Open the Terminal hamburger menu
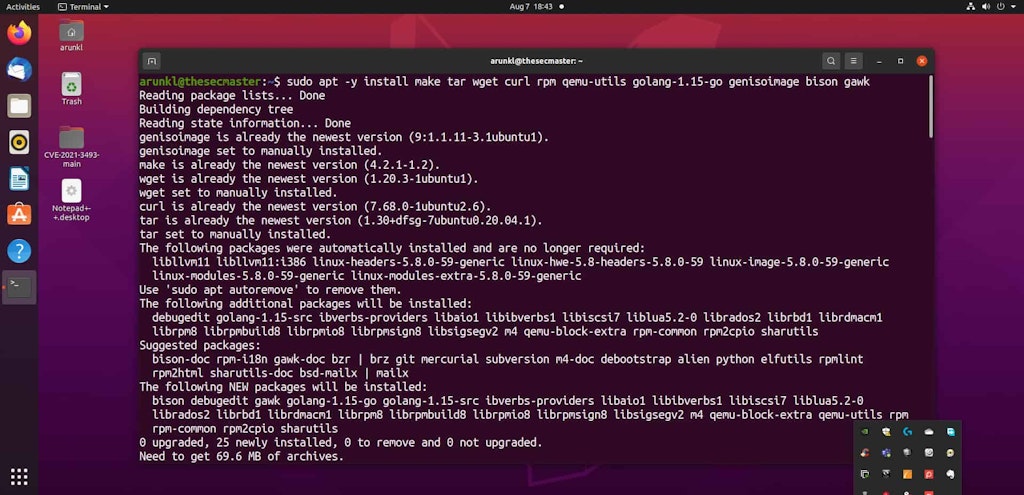The height and width of the screenshot is (495, 1024). pyautogui.click(x=854, y=61)
